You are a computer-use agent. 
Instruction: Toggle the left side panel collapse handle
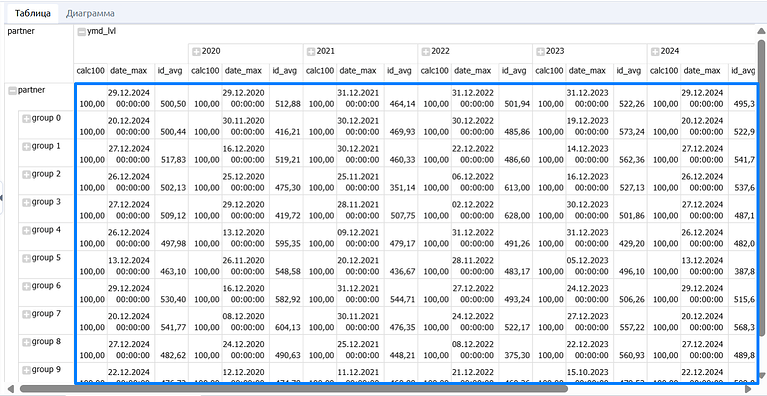coord(1,198)
